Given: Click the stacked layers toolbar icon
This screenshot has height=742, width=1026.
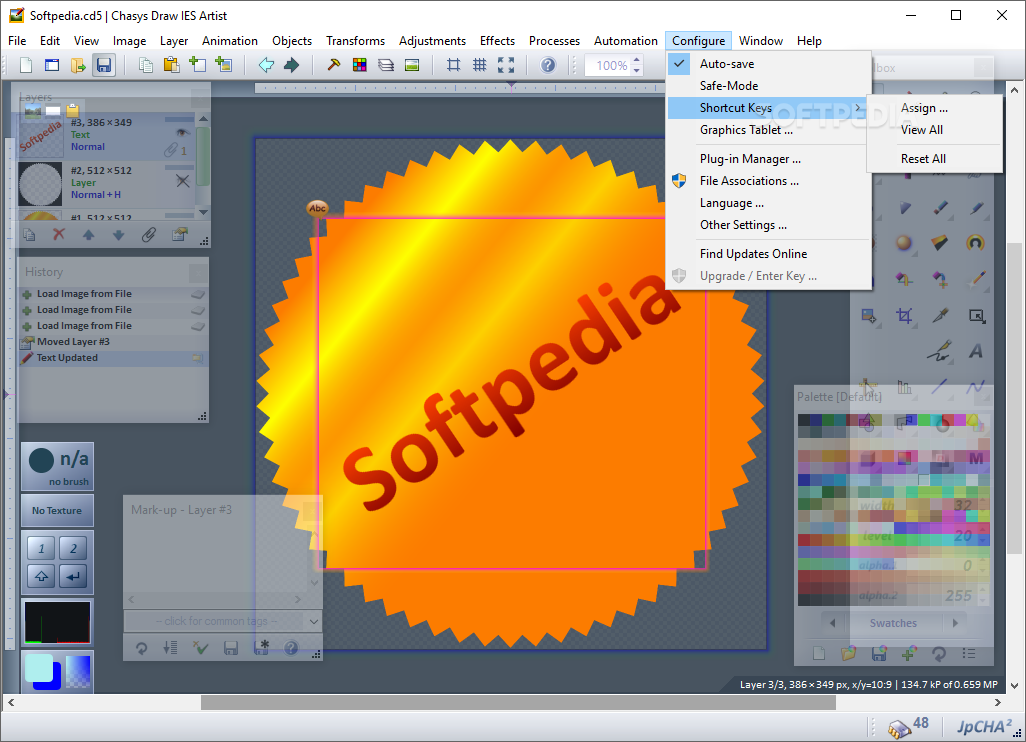Looking at the screenshot, I should 386,65.
